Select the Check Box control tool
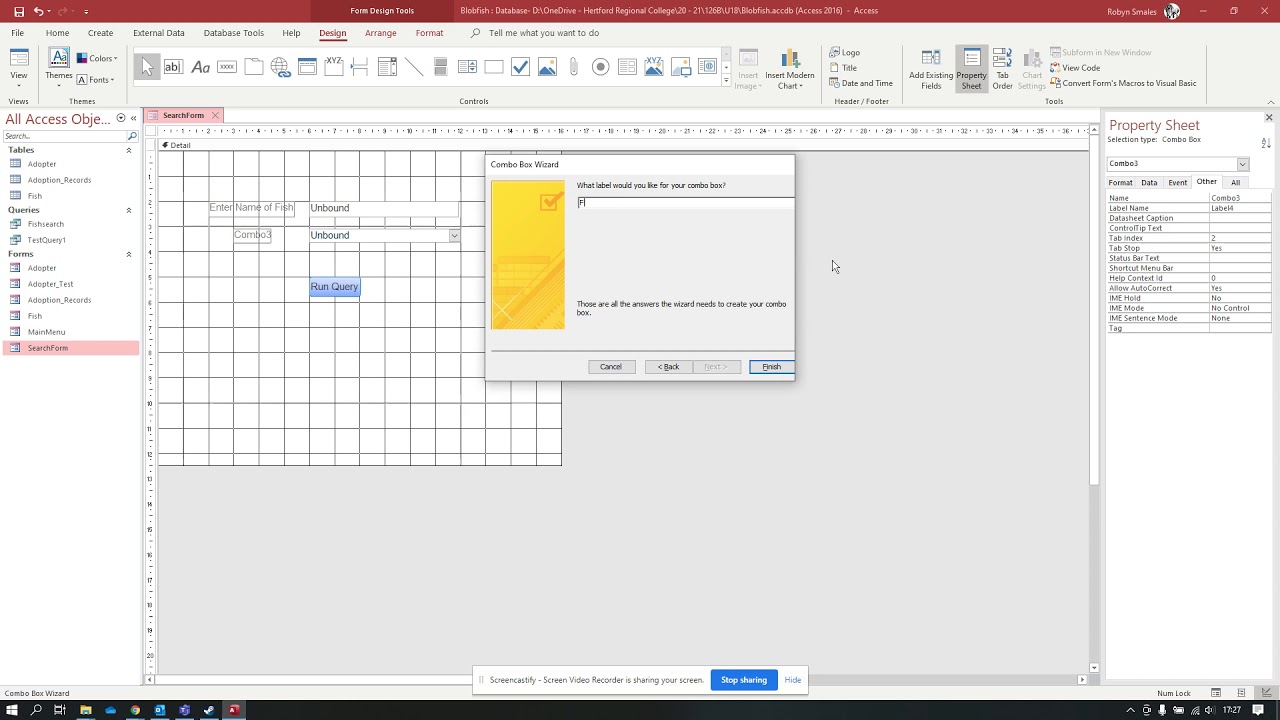This screenshot has height=720, width=1280. pos(520,67)
